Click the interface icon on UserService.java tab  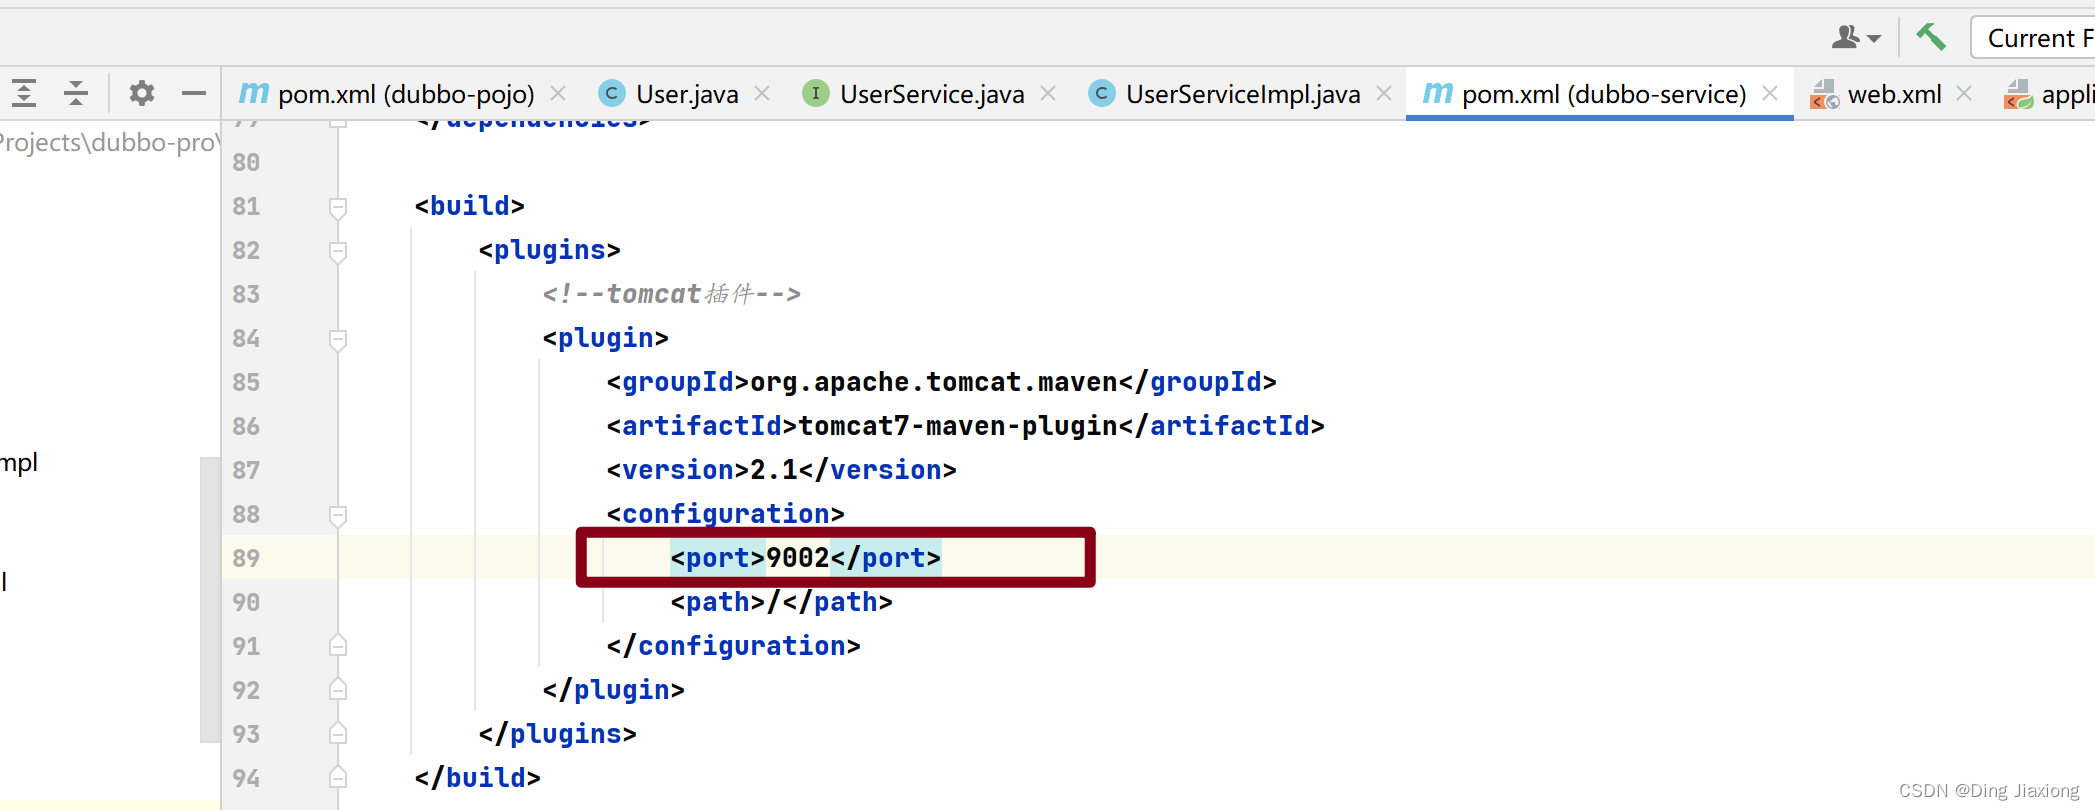pyautogui.click(x=816, y=93)
